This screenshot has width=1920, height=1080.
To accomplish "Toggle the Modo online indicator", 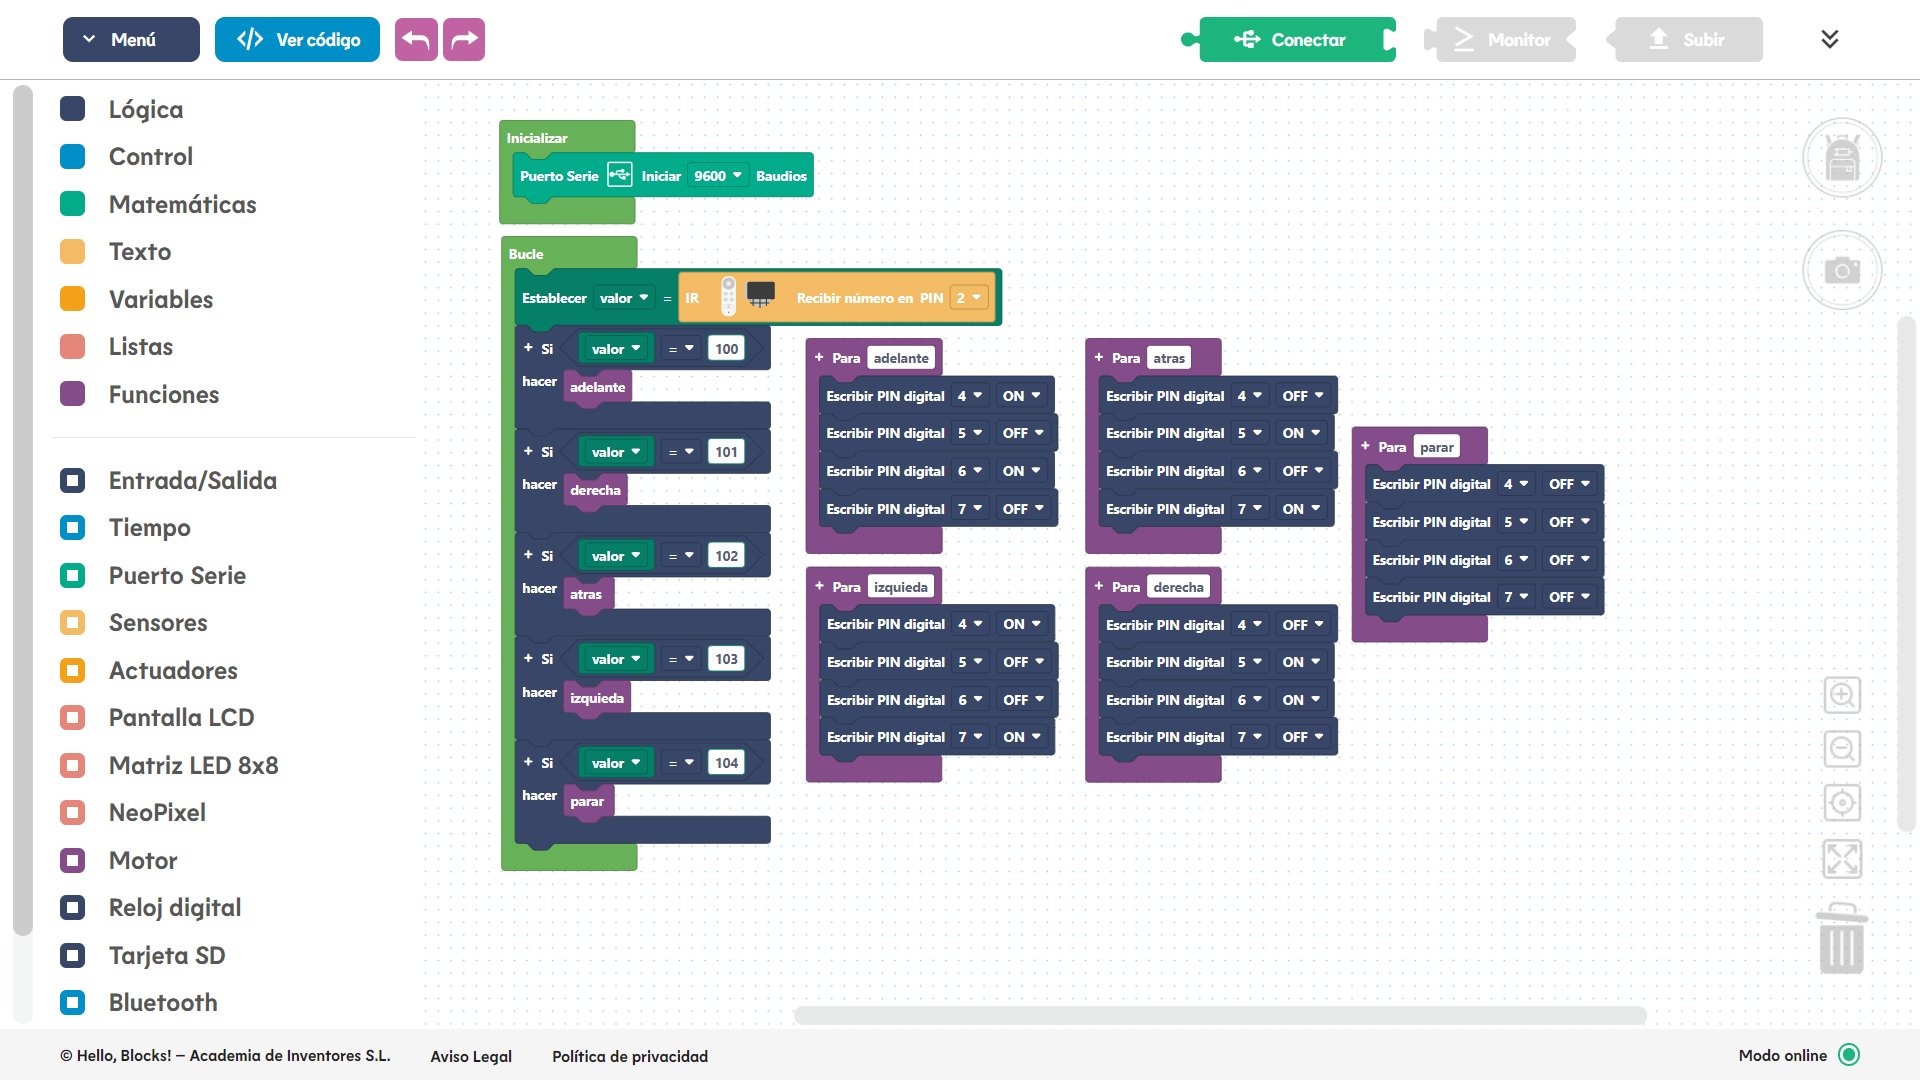I will [x=1849, y=1055].
